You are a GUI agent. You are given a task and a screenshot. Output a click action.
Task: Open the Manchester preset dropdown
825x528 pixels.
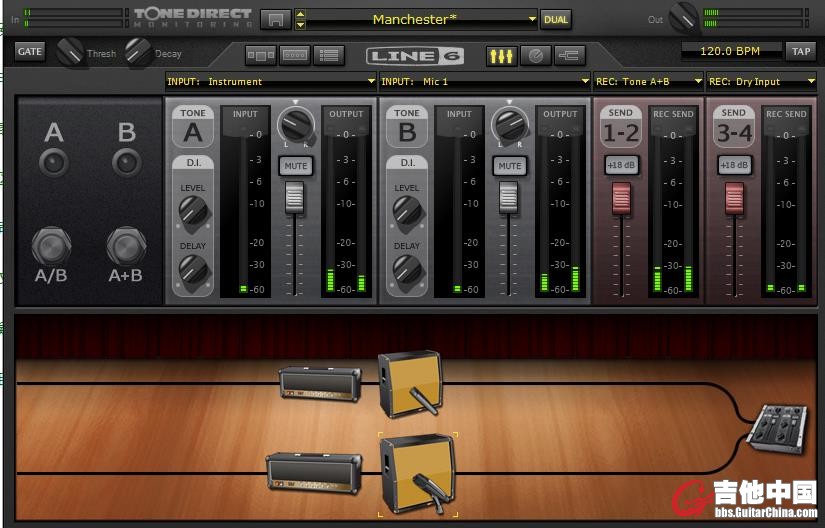point(422,20)
